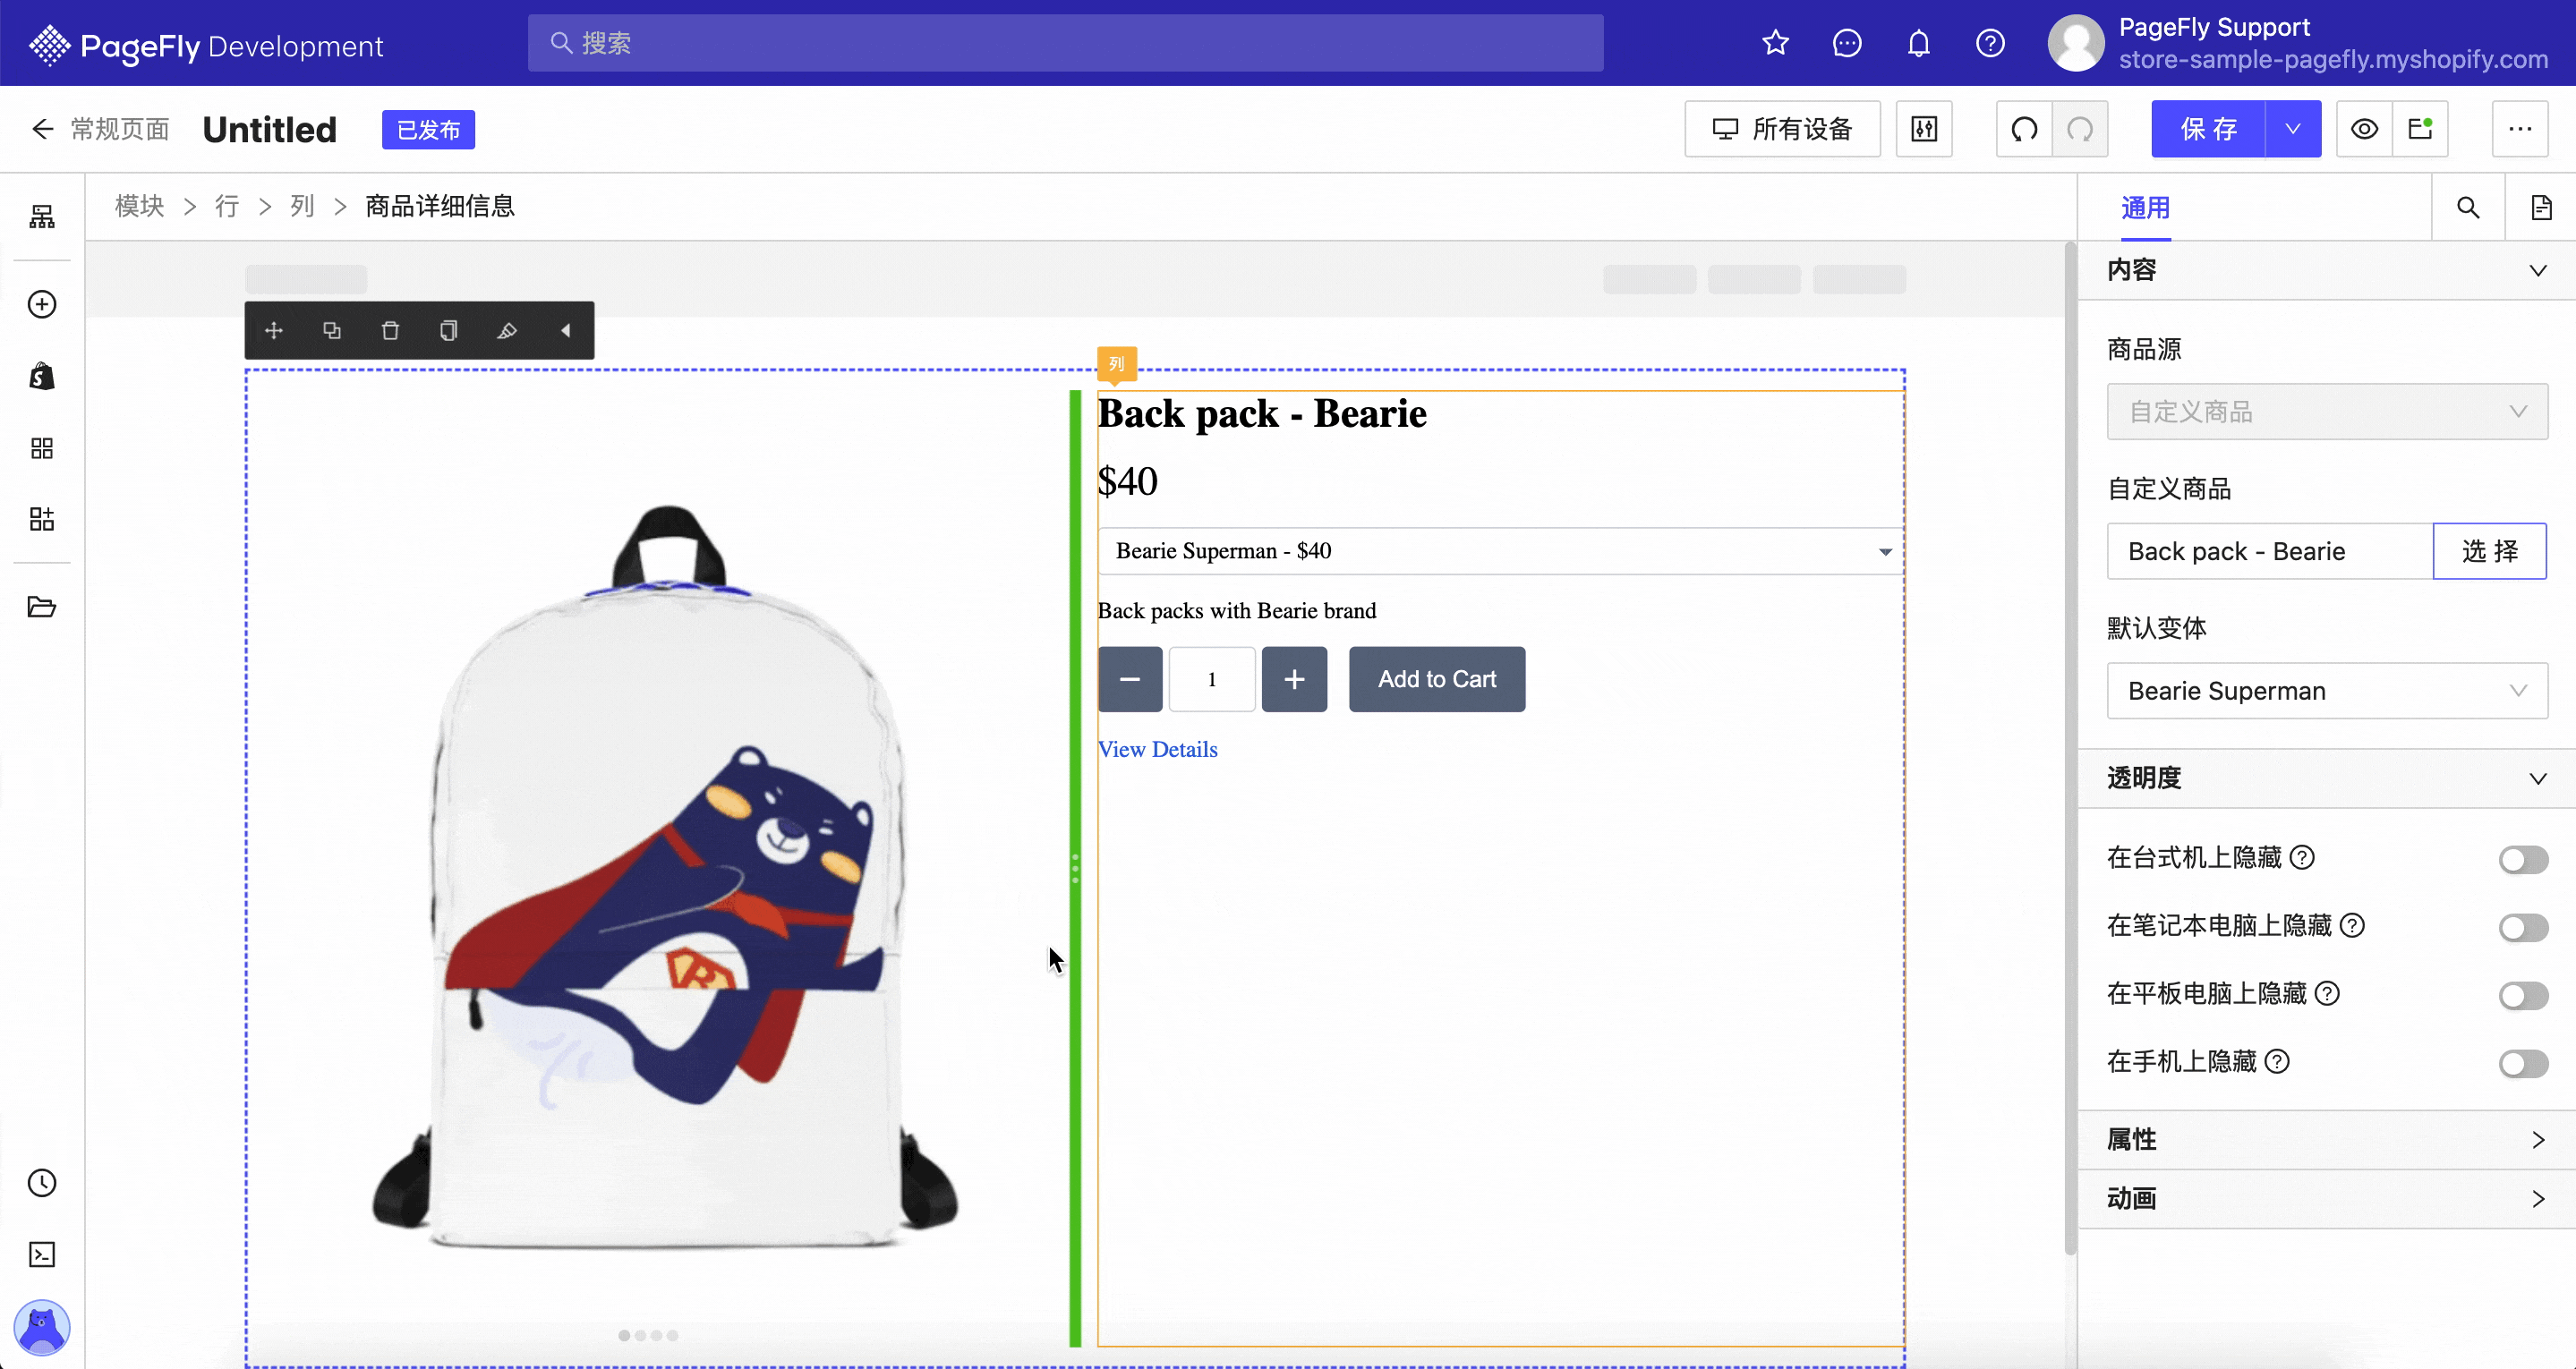Open the 默认变体 Bearie Superman dropdown
The width and height of the screenshot is (2576, 1369).
pos(2327,691)
